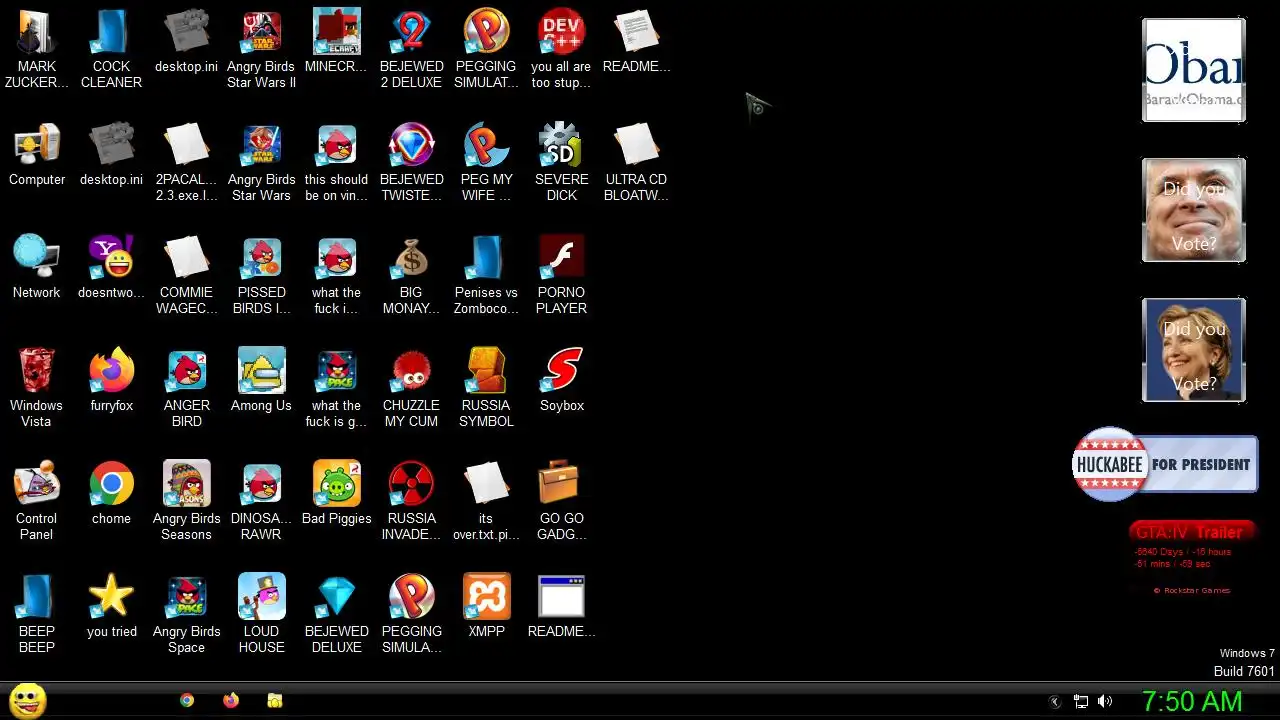Select BEJEWED 2 DELUXE icon
1280x720 pixels.
pos(411,48)
